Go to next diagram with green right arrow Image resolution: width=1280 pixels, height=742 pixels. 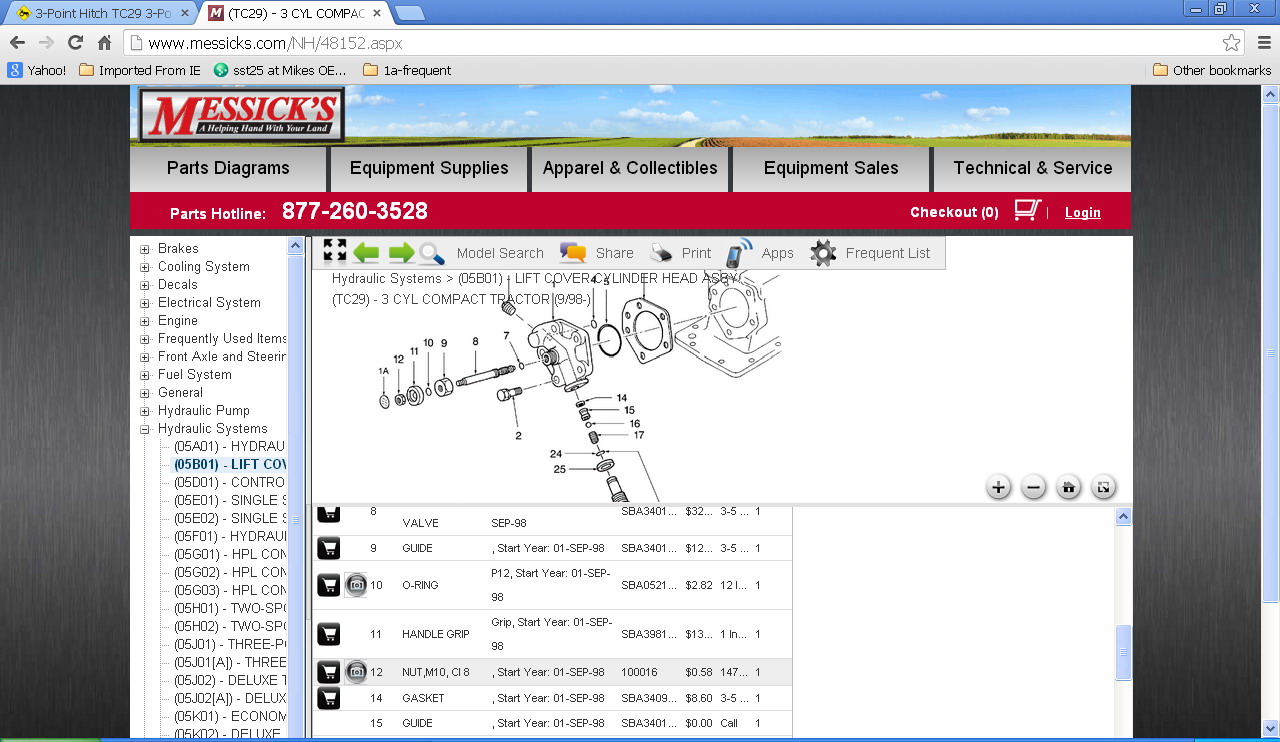point(401,253)
